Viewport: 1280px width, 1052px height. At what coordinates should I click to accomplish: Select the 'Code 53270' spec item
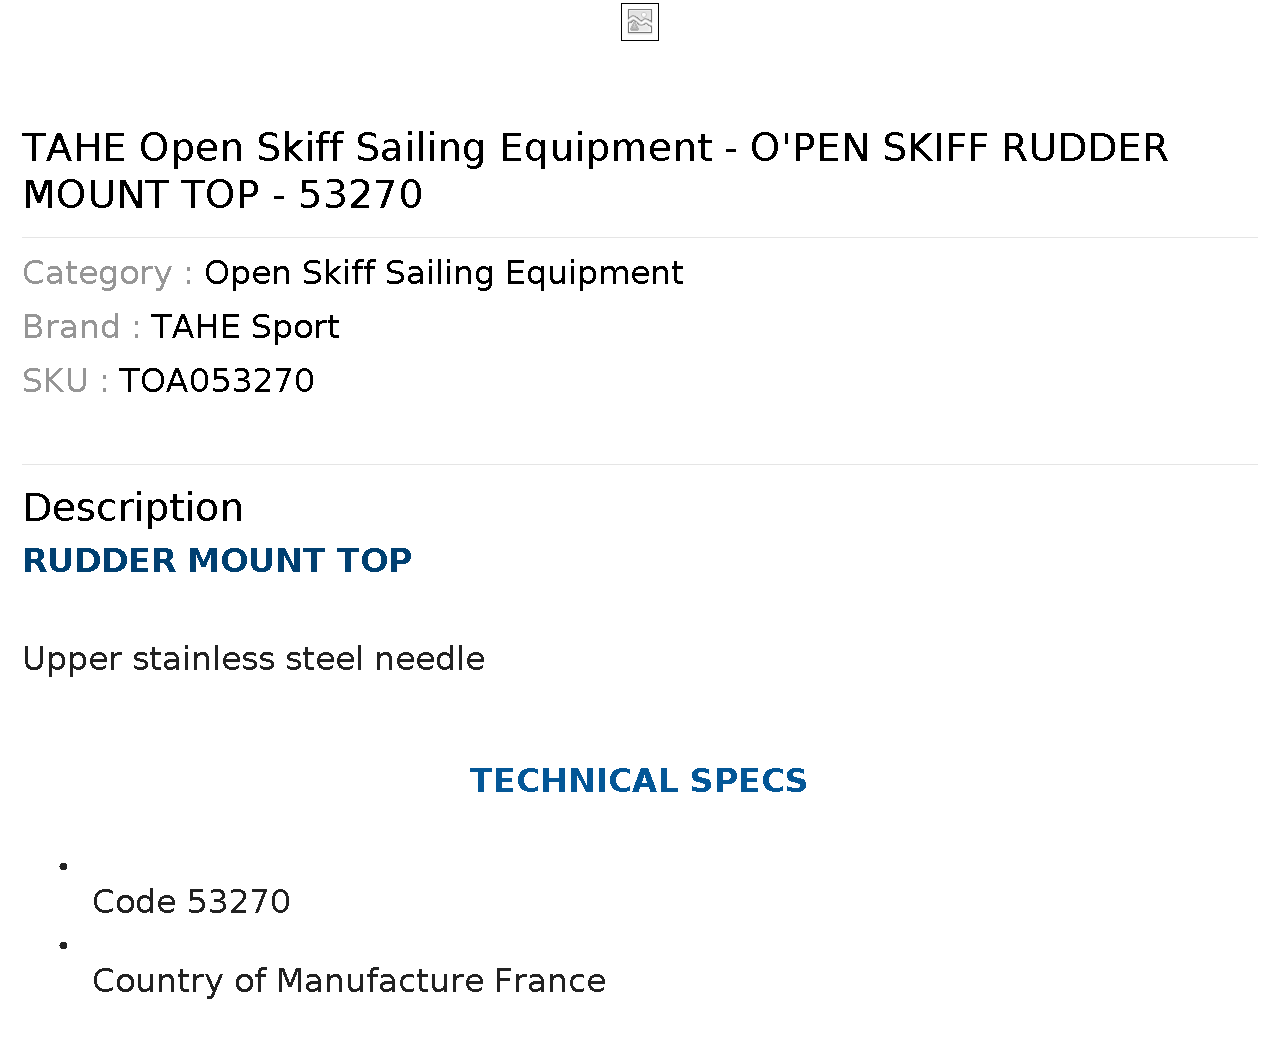pos(191,902)
